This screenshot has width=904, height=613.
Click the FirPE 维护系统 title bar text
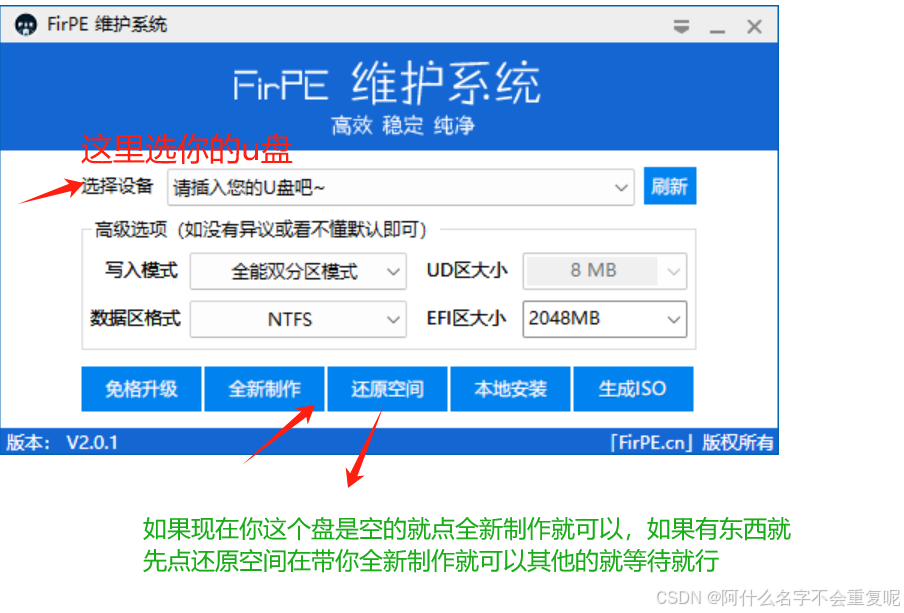coord(107,24)
